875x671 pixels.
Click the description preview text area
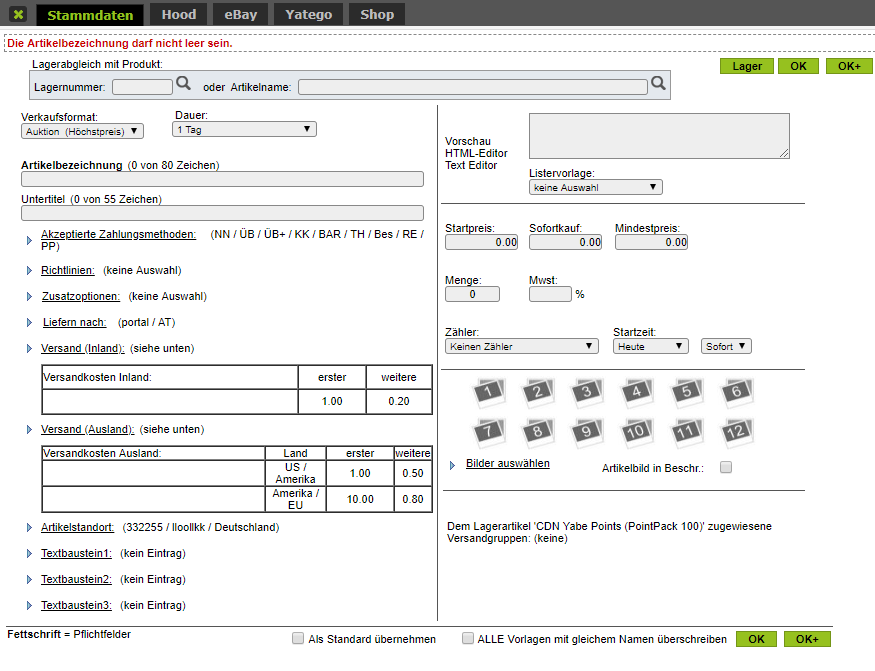click(x=659, y=136)
